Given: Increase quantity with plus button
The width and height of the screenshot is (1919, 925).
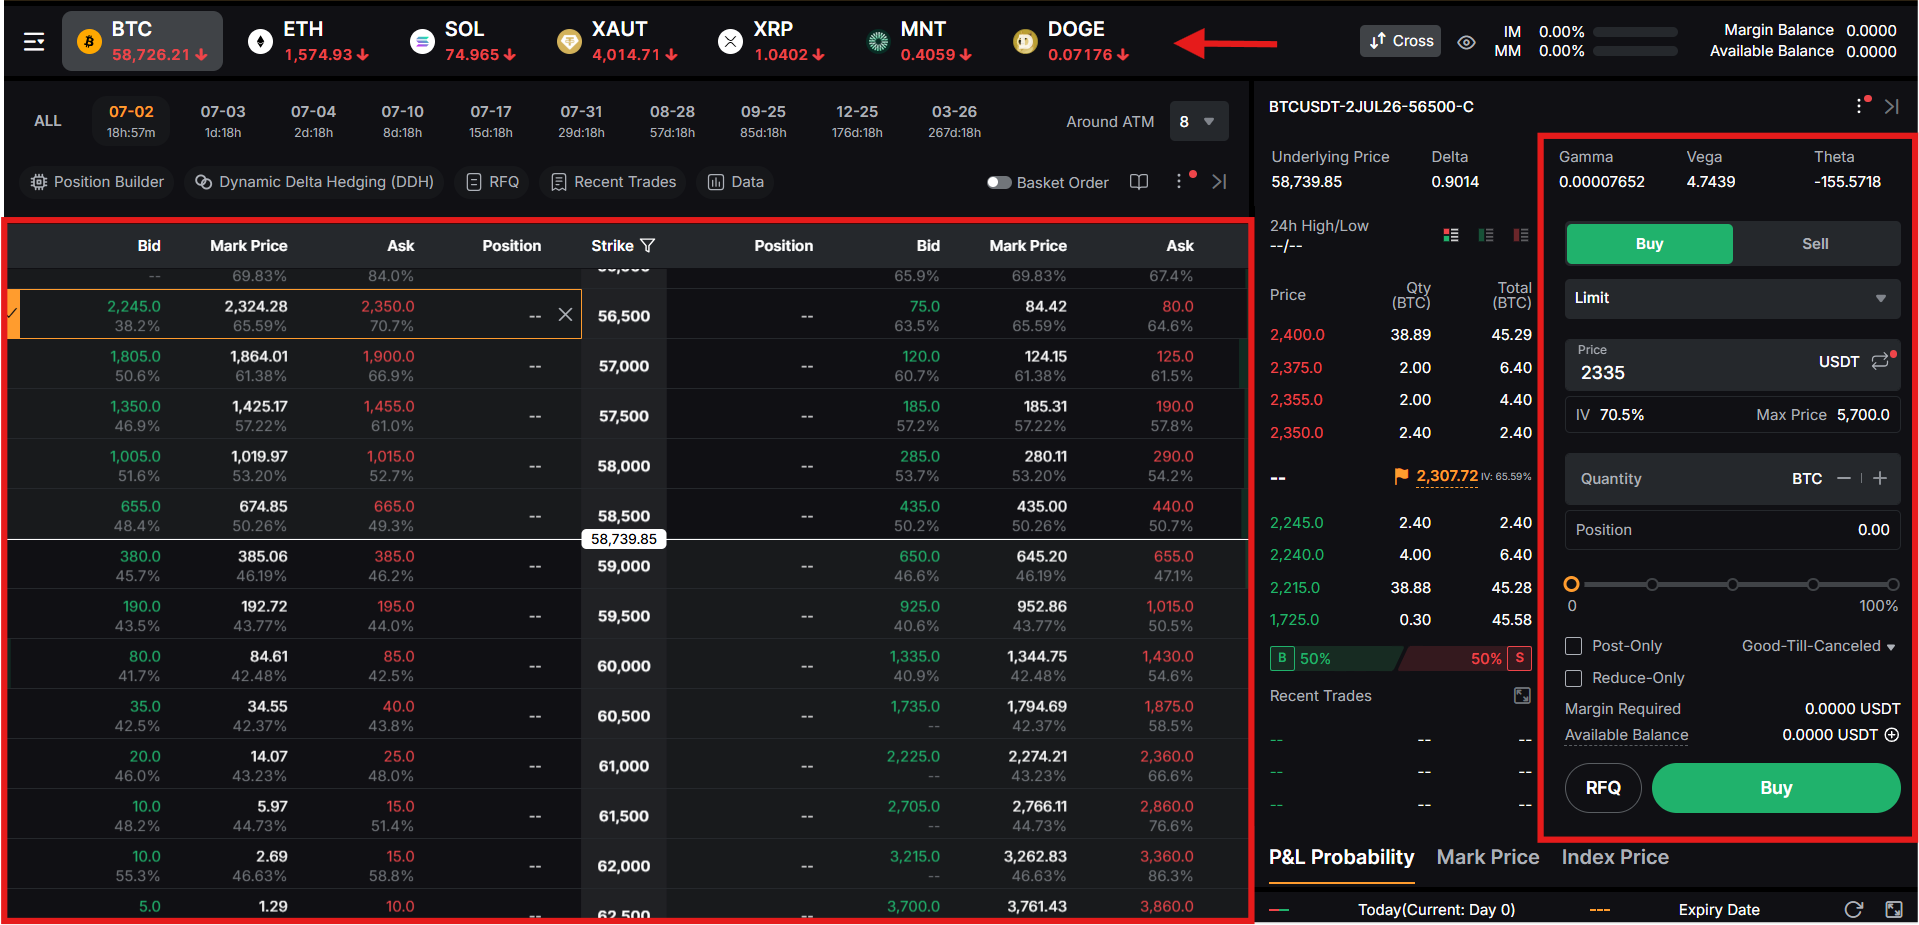Looking at the screenshot, I should tap(1880, 478).
